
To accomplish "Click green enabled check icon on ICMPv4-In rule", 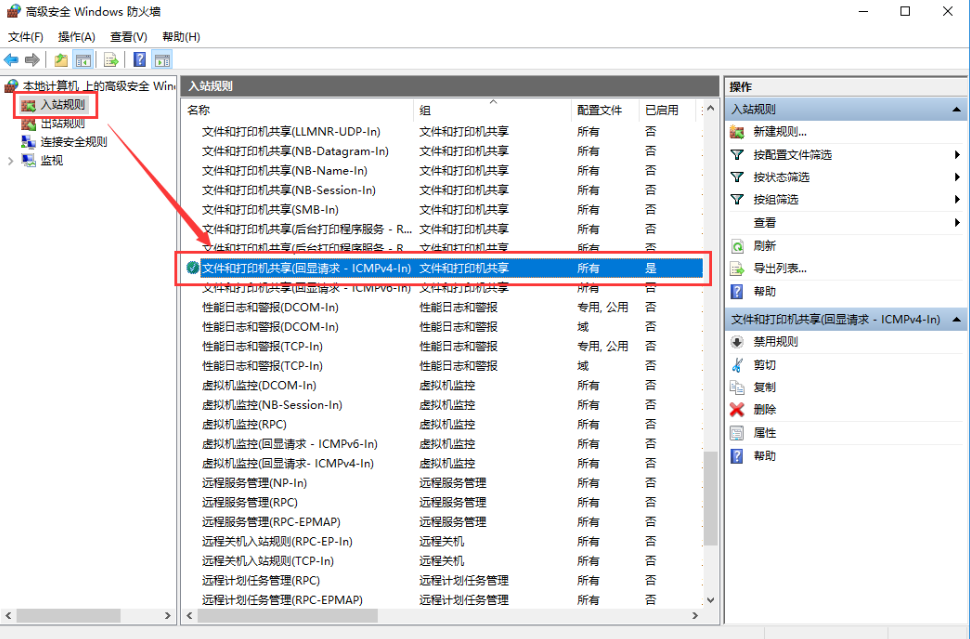I will coord(192,268).
